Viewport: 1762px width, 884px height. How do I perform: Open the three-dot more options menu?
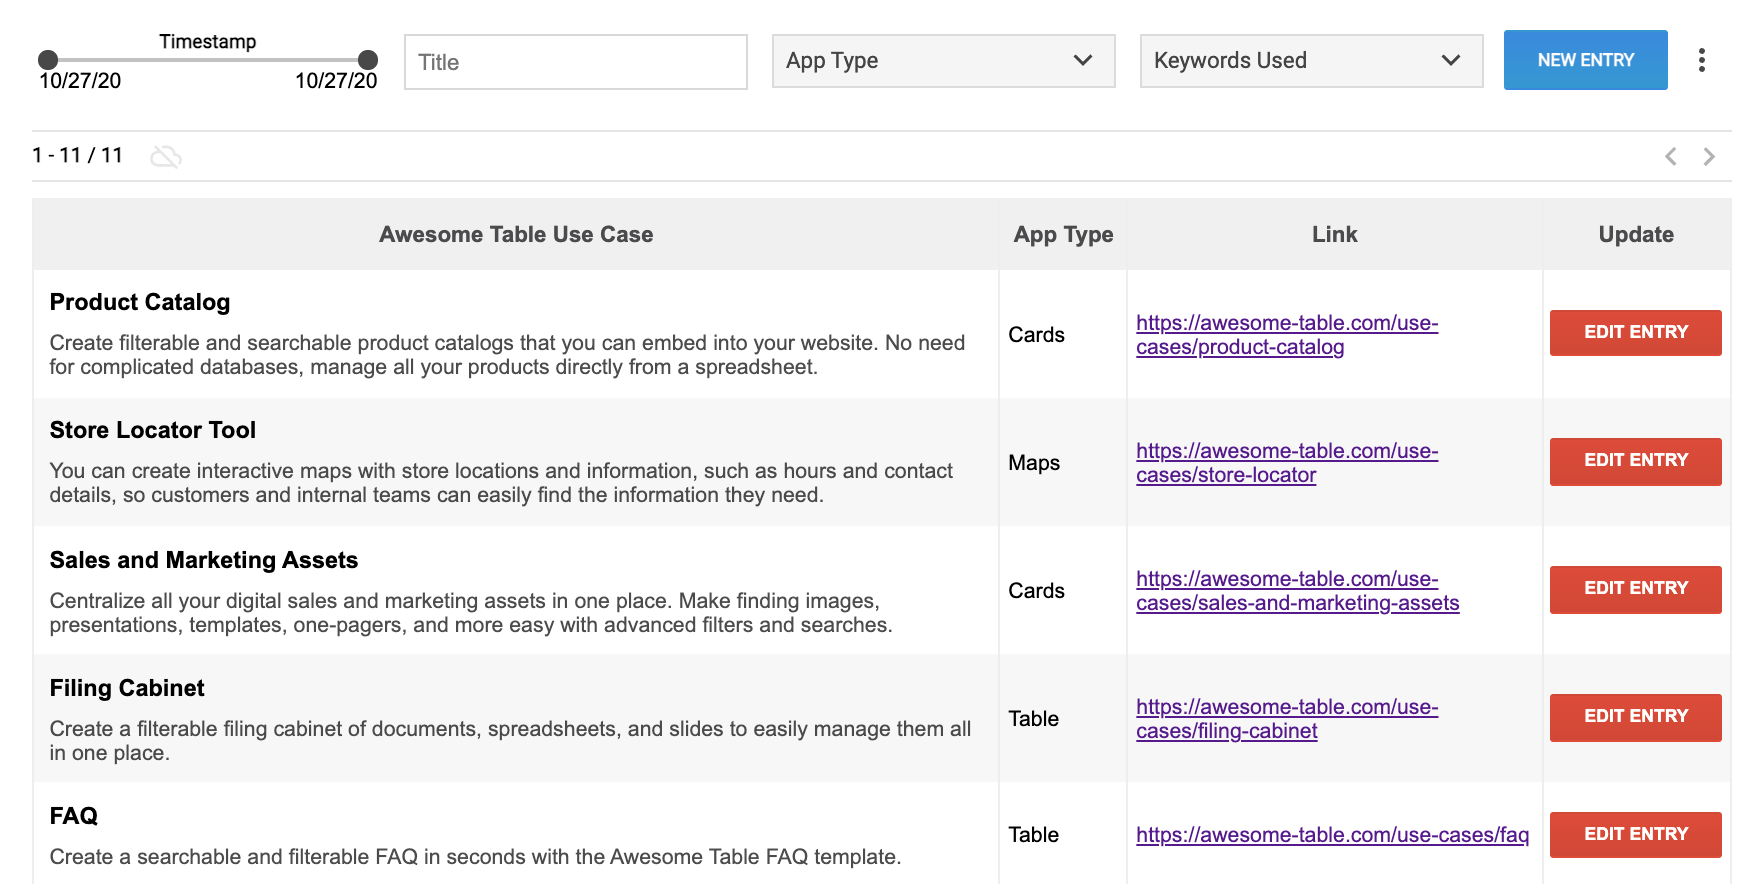pyautogui.click(x=1701, y=60)
